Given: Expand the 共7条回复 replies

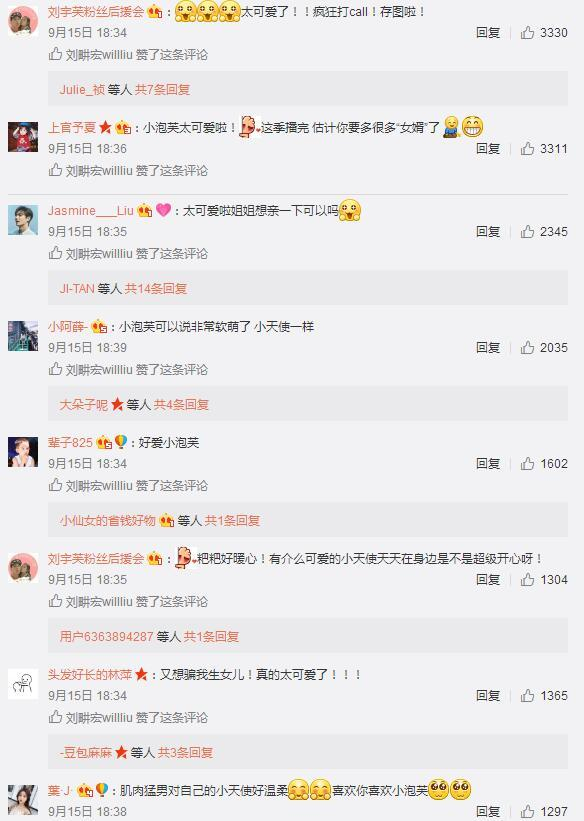Looking at the screenshot, I should coord(162,90).
